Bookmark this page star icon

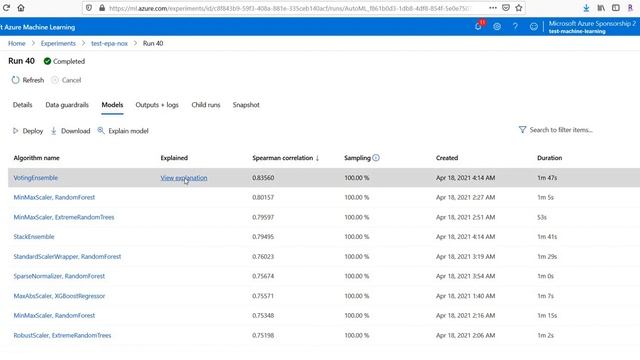(519, 8)
